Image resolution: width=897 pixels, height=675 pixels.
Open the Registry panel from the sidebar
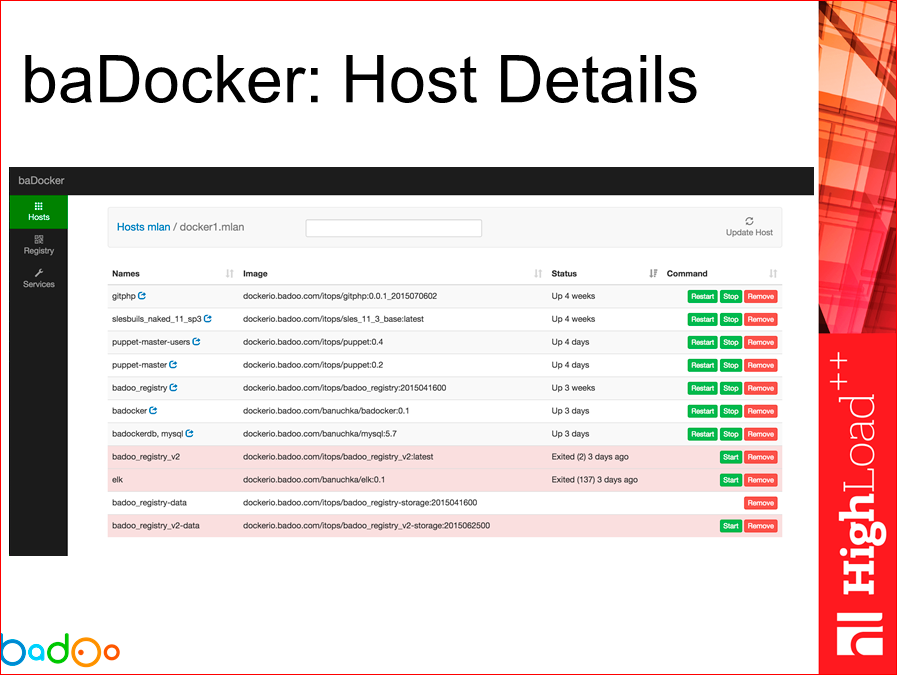[x=38, y=245]
